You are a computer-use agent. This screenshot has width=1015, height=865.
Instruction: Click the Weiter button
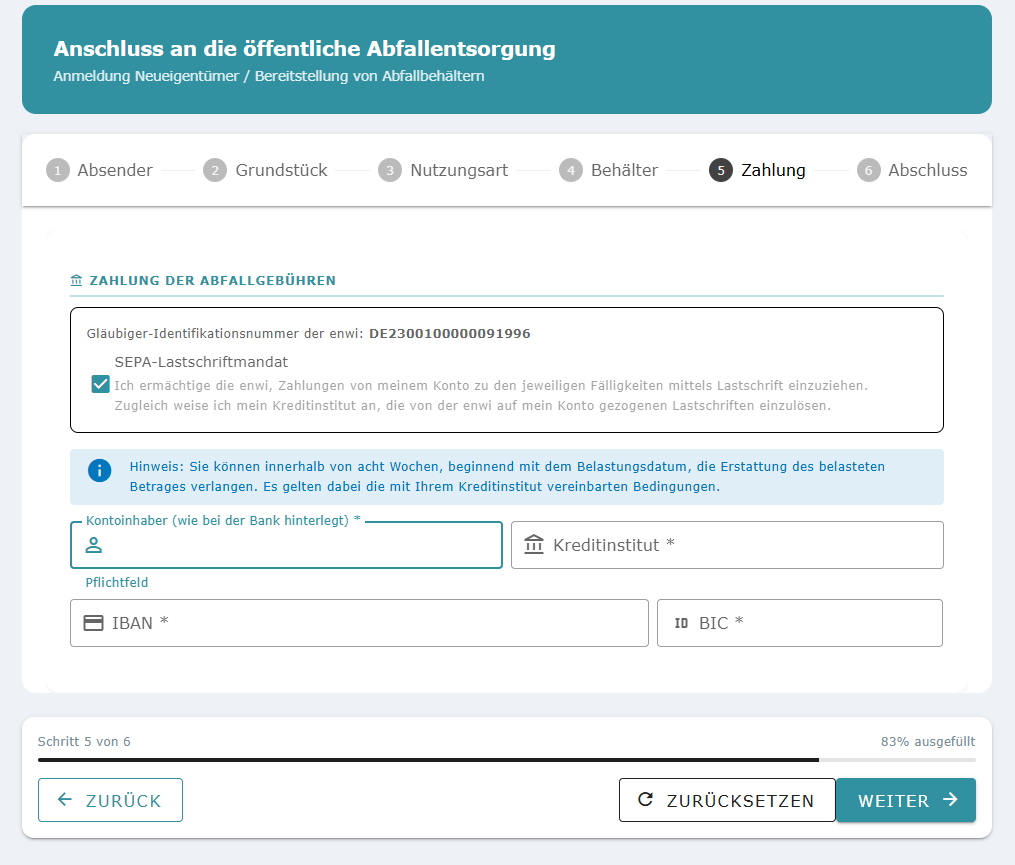tap(906, 800)
